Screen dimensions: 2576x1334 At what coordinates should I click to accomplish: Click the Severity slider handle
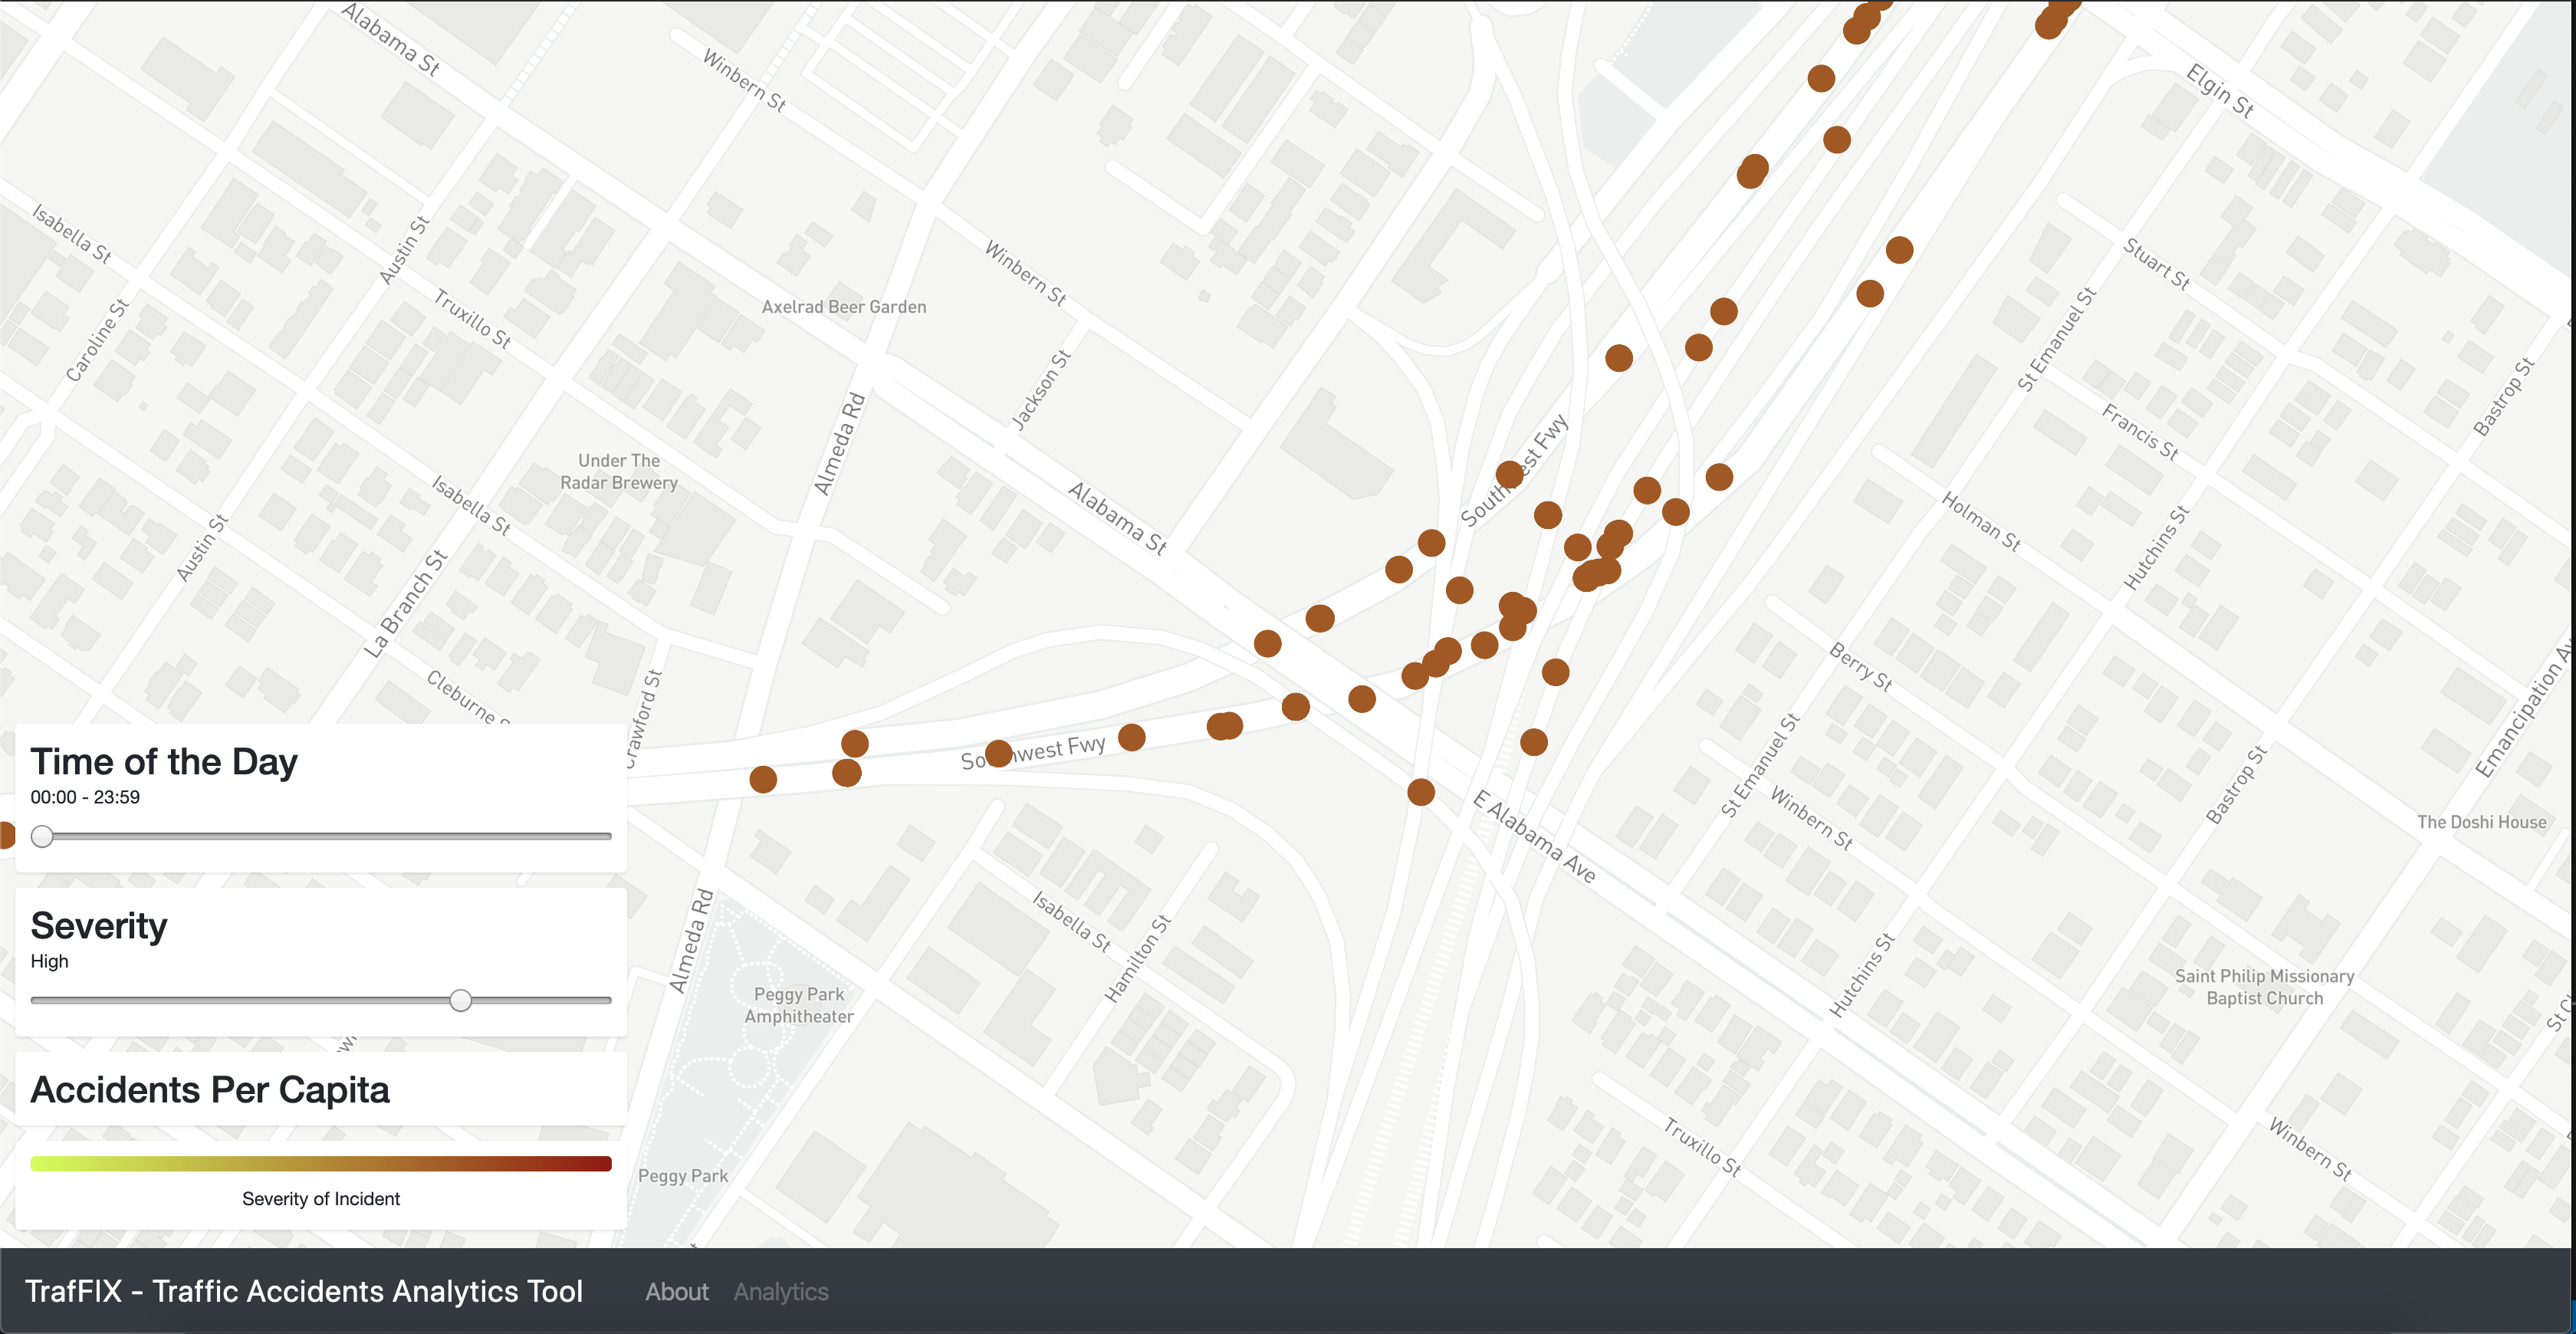click(460, 1000)
